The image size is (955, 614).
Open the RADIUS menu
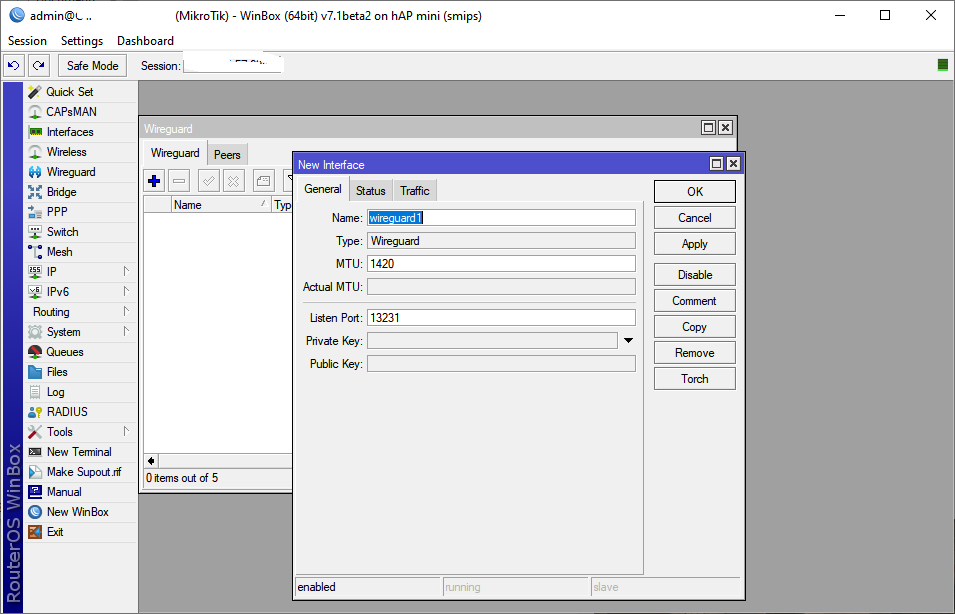80,412
